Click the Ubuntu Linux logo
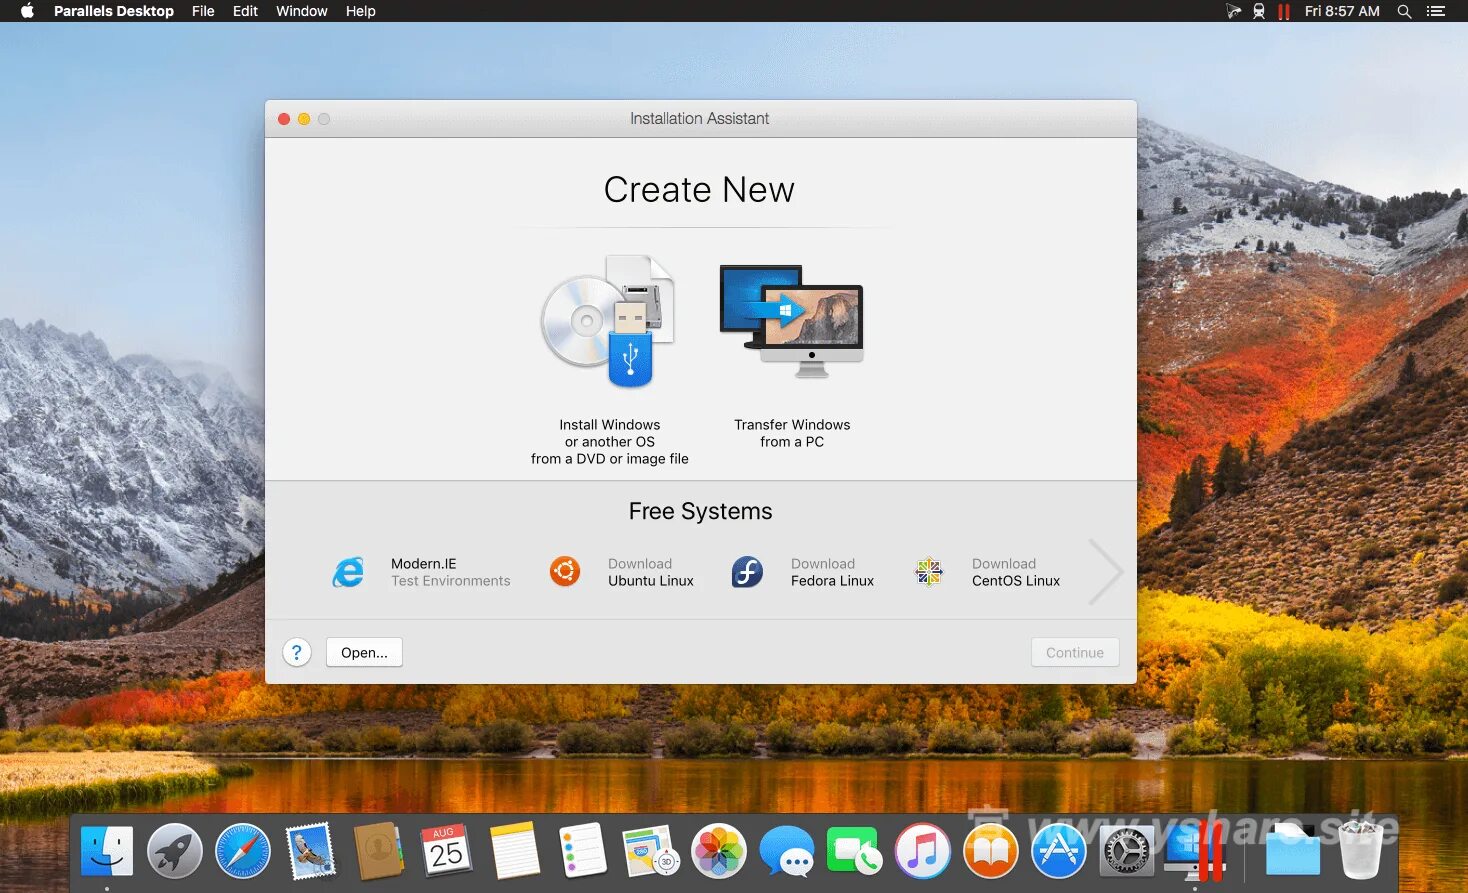 565,571
